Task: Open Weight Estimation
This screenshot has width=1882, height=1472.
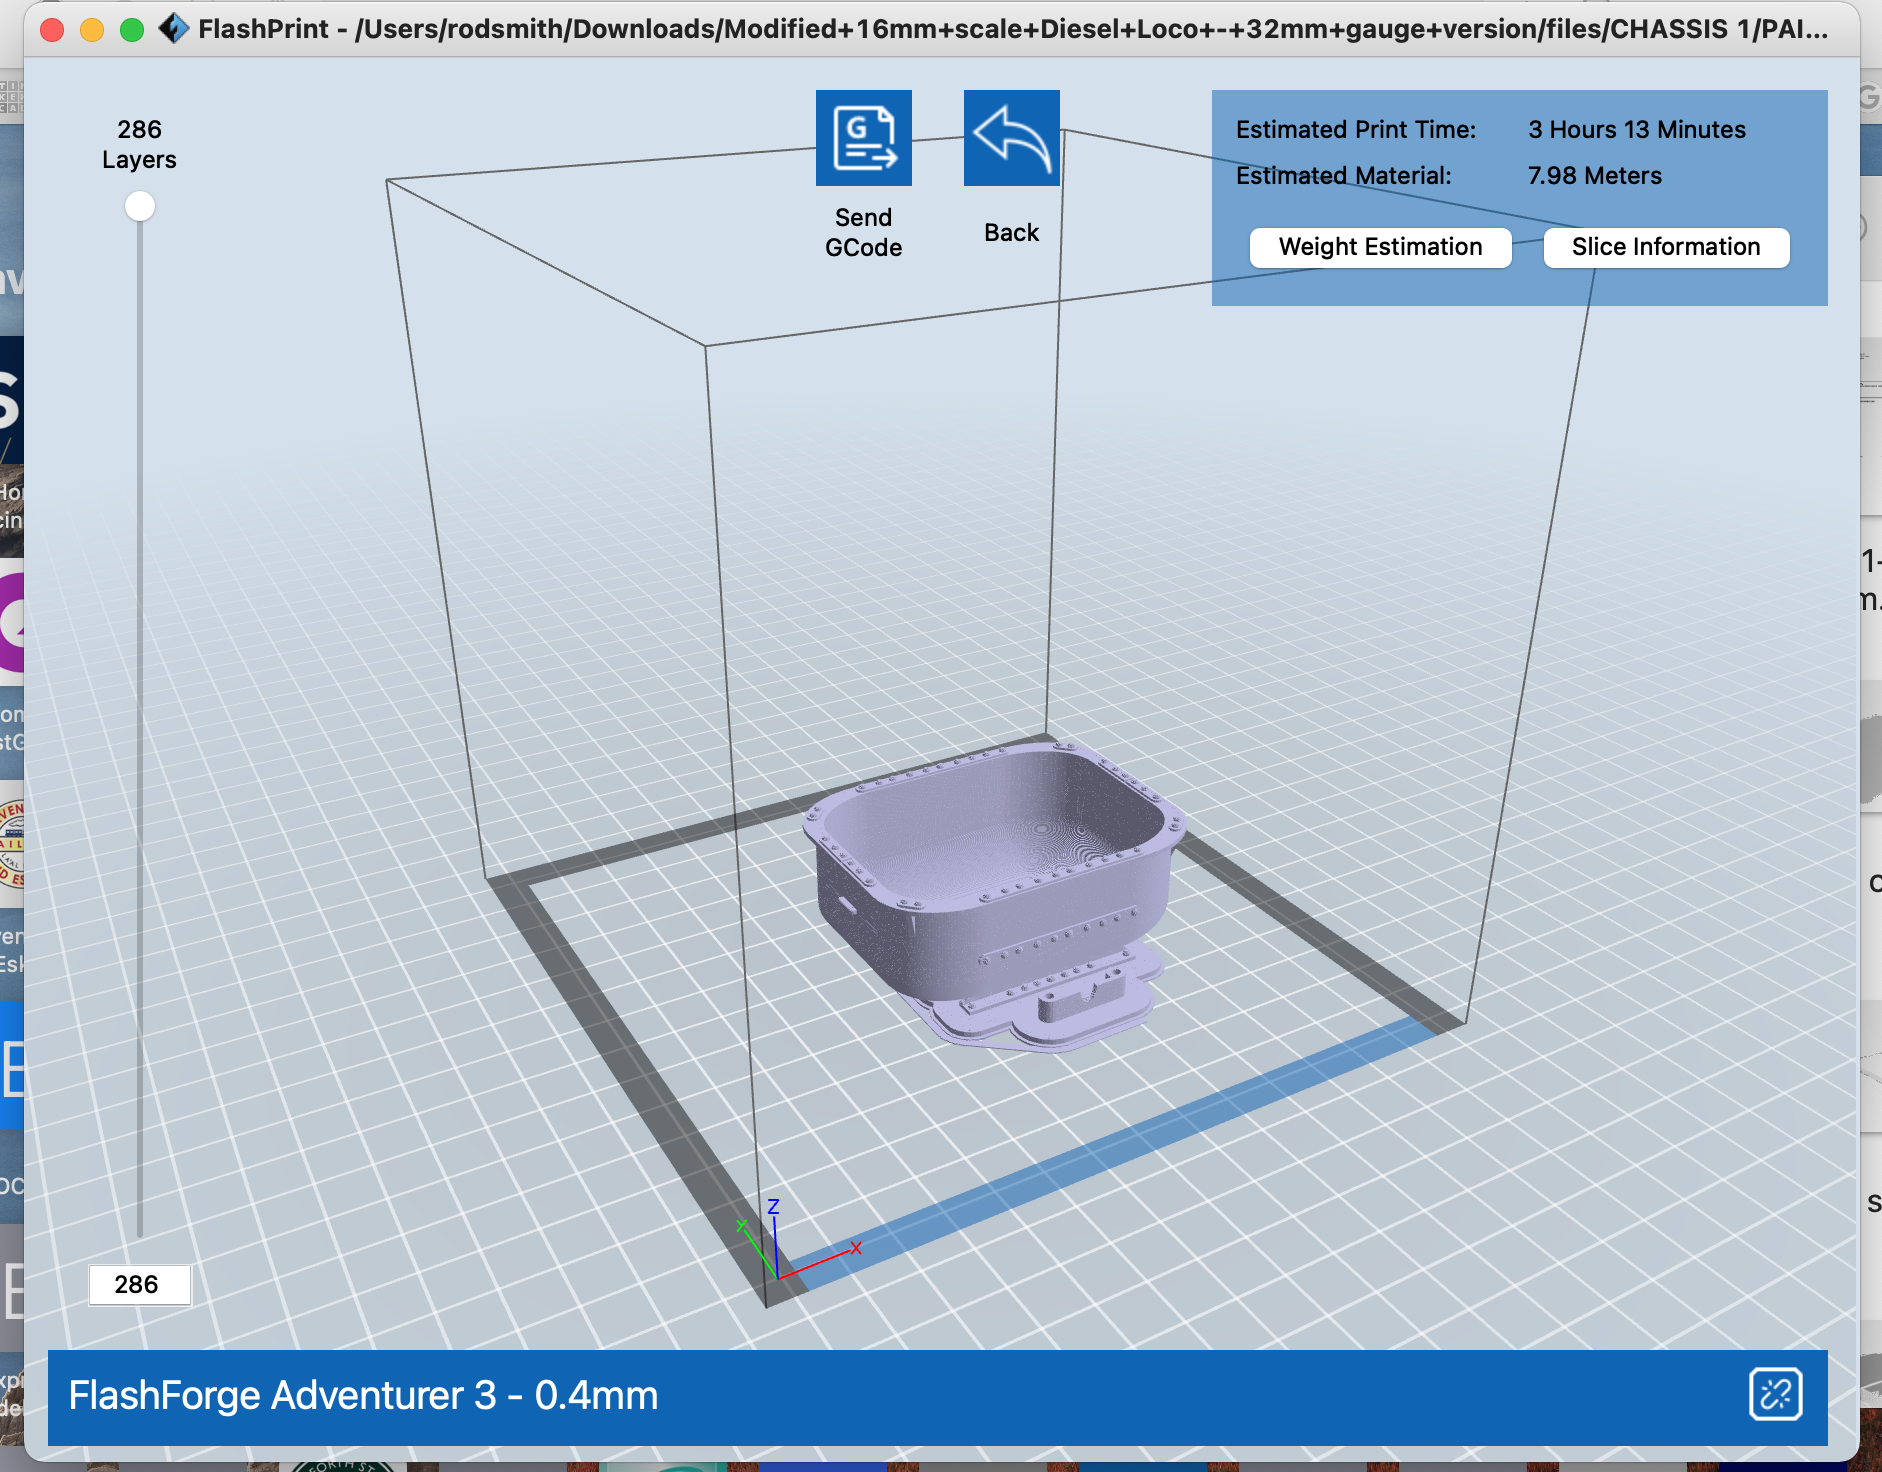Action: tap(1380, 247)
